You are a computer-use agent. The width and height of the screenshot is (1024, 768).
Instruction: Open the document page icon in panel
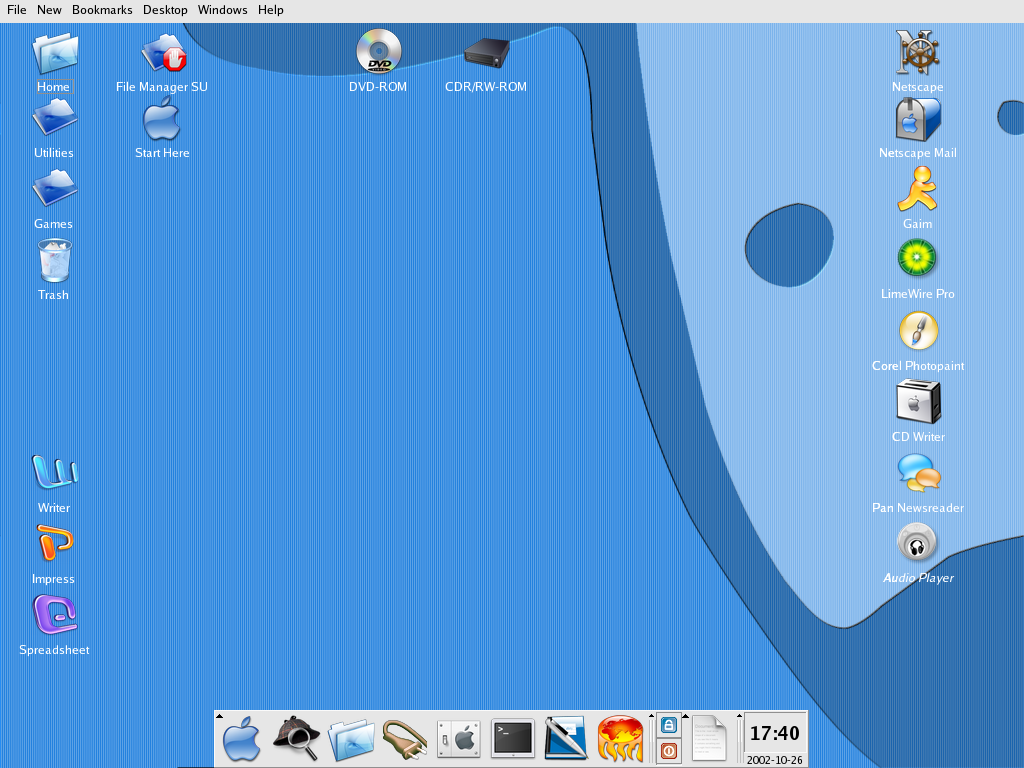[x=709, y=739]
